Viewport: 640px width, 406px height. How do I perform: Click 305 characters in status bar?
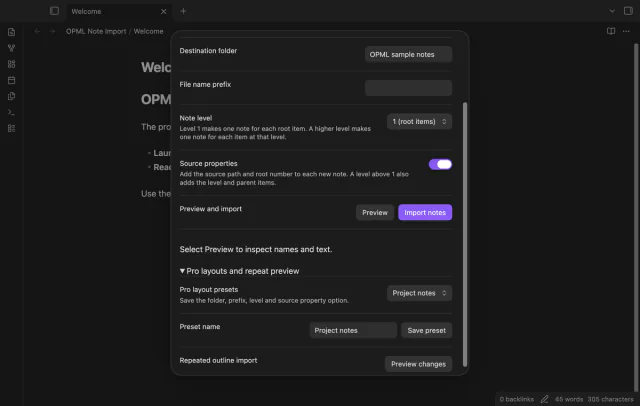click(610, 399)
